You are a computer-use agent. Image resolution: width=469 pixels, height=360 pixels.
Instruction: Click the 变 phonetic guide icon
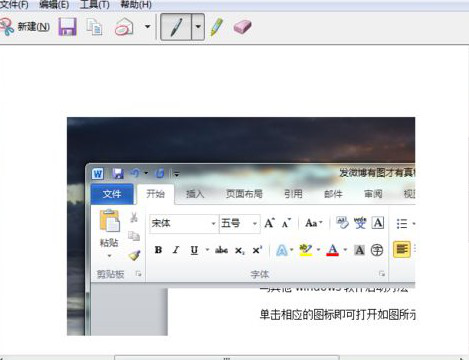[360, 223]
